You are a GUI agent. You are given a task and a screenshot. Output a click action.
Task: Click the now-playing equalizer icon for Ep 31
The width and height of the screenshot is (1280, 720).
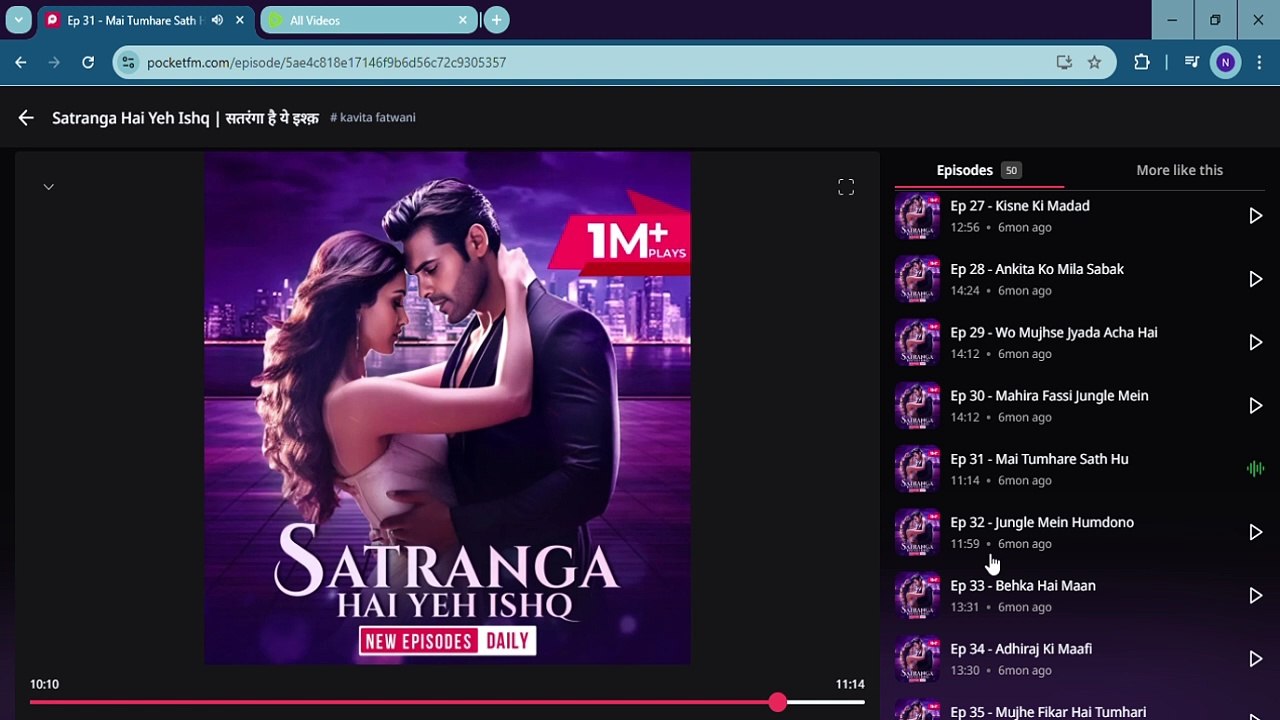click(x=1255, y=469)
